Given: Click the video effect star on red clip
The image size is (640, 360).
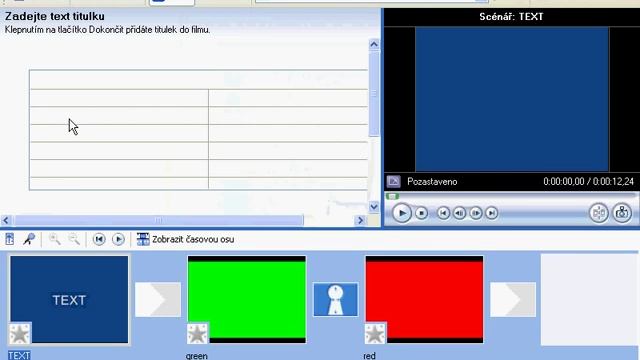Looking at the screenshot, I should tap(376, 334).
